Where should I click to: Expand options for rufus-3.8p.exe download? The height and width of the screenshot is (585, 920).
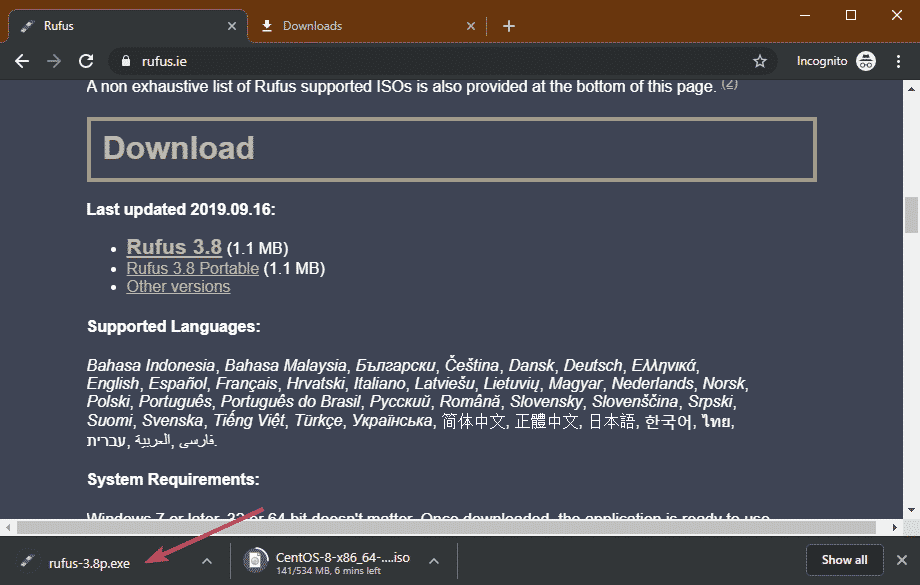coord(206,561)
